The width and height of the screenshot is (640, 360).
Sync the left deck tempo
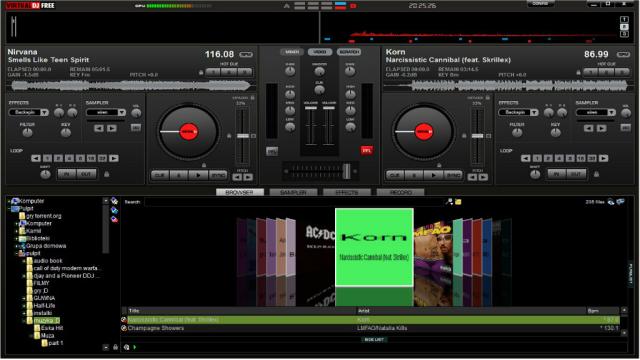coord(218,175)
